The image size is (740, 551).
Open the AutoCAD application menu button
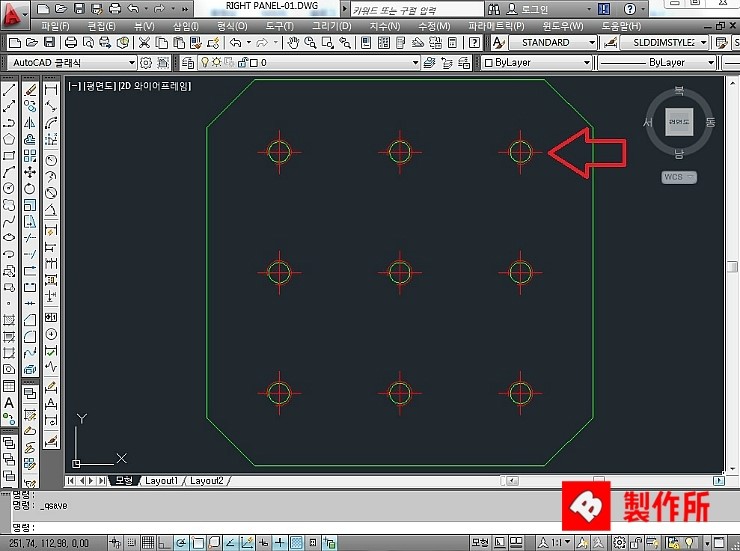pyautogui.click(x=15, y=13)
